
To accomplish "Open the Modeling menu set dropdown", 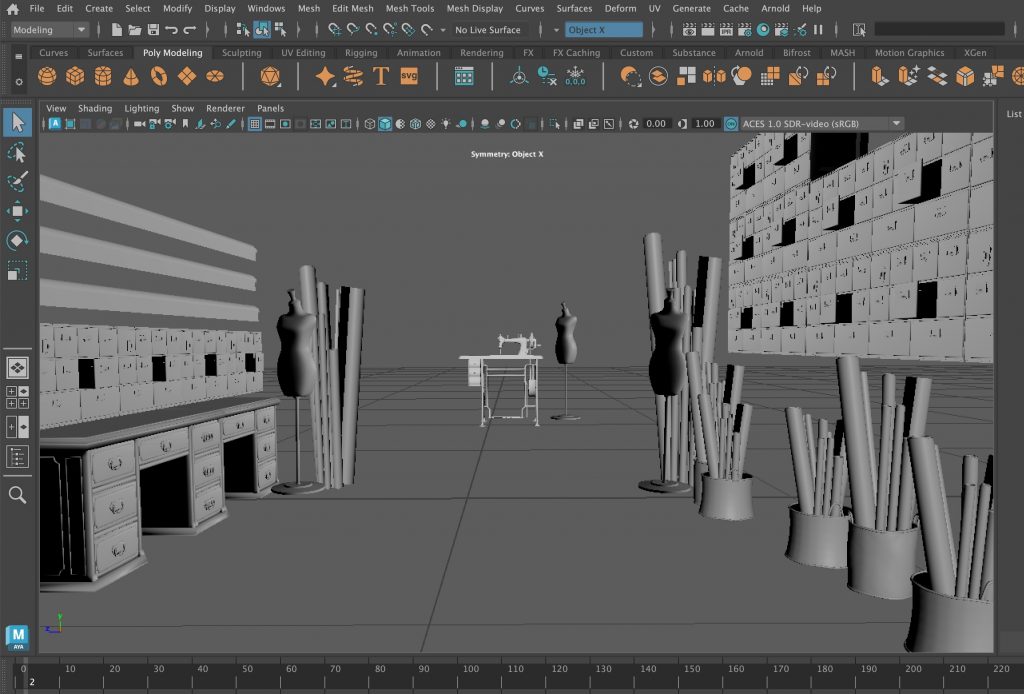I will pos(50,30).
